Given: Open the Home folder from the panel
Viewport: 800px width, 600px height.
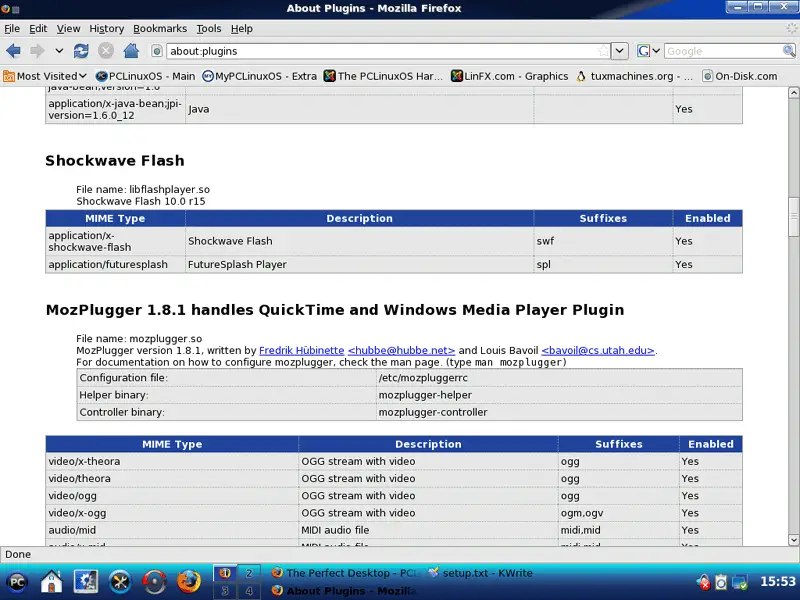Looking at the screenshot, I should coord(52,582).
